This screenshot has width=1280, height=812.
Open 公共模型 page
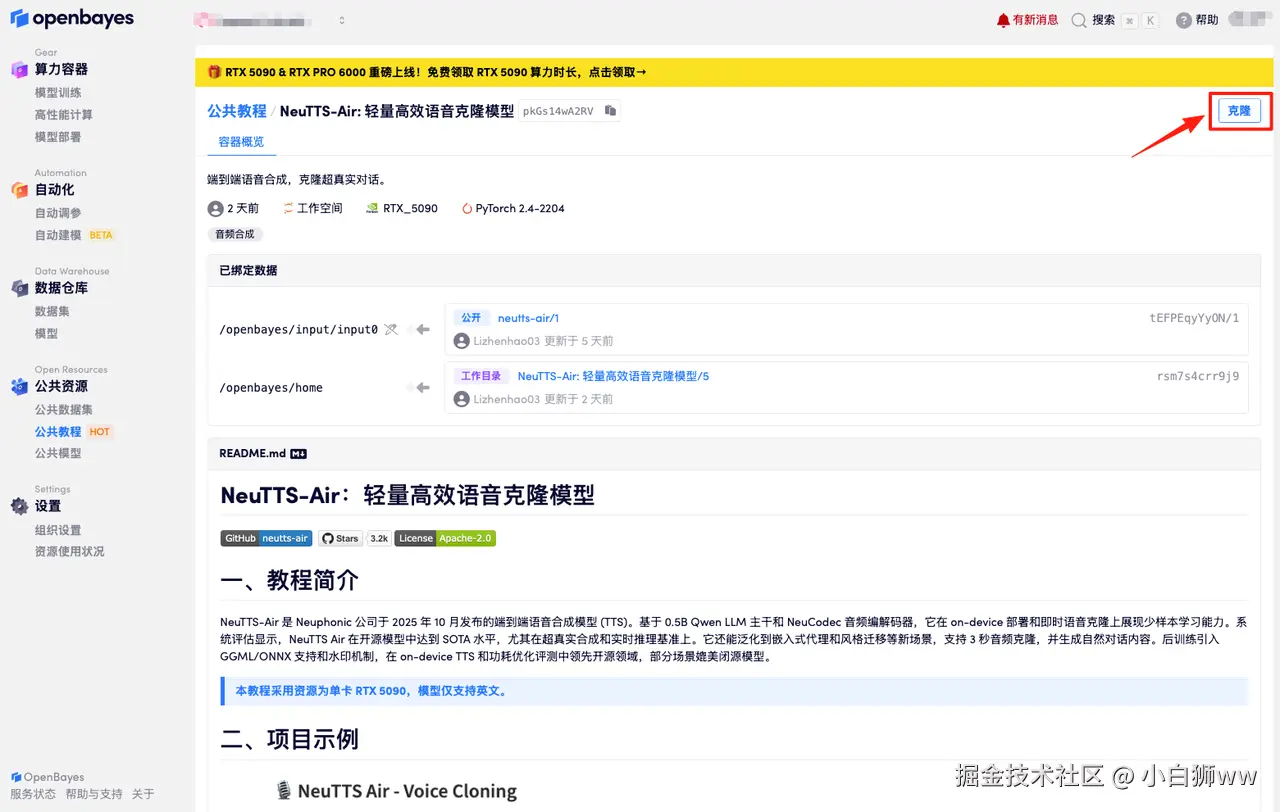[58, 453]
